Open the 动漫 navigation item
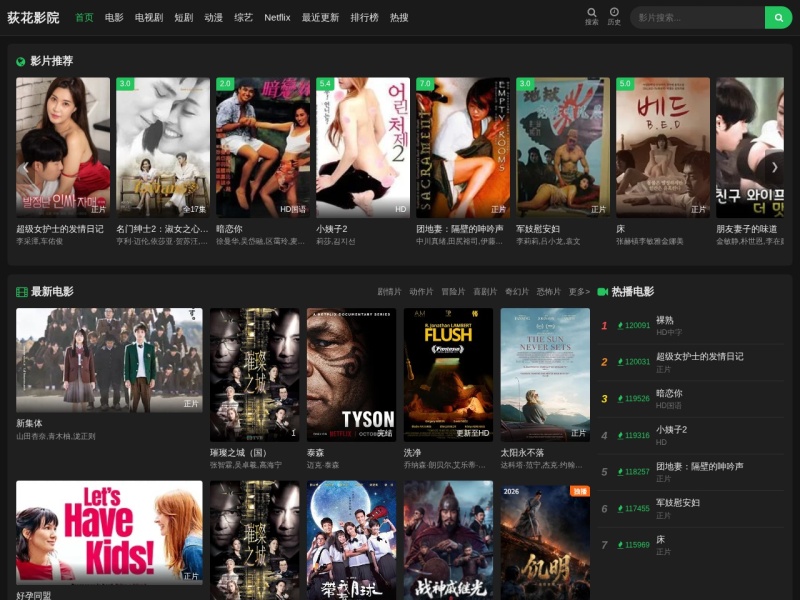800x600 pixels. point(213,18)
